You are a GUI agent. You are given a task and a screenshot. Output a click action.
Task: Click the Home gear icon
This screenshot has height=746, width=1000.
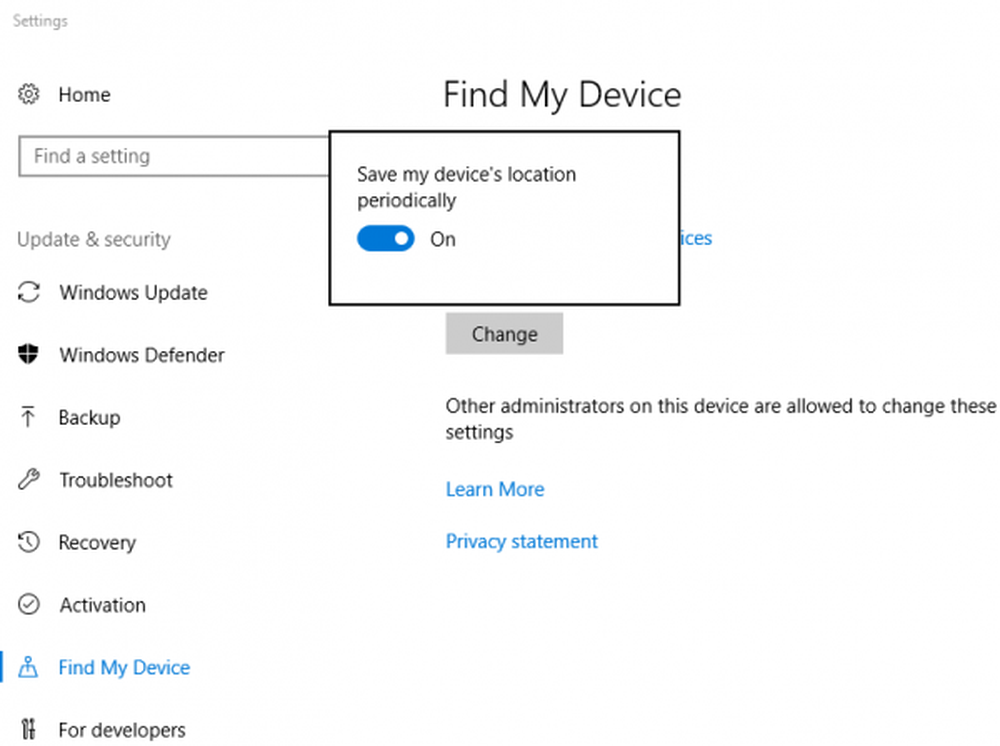(x=29, y=95)
